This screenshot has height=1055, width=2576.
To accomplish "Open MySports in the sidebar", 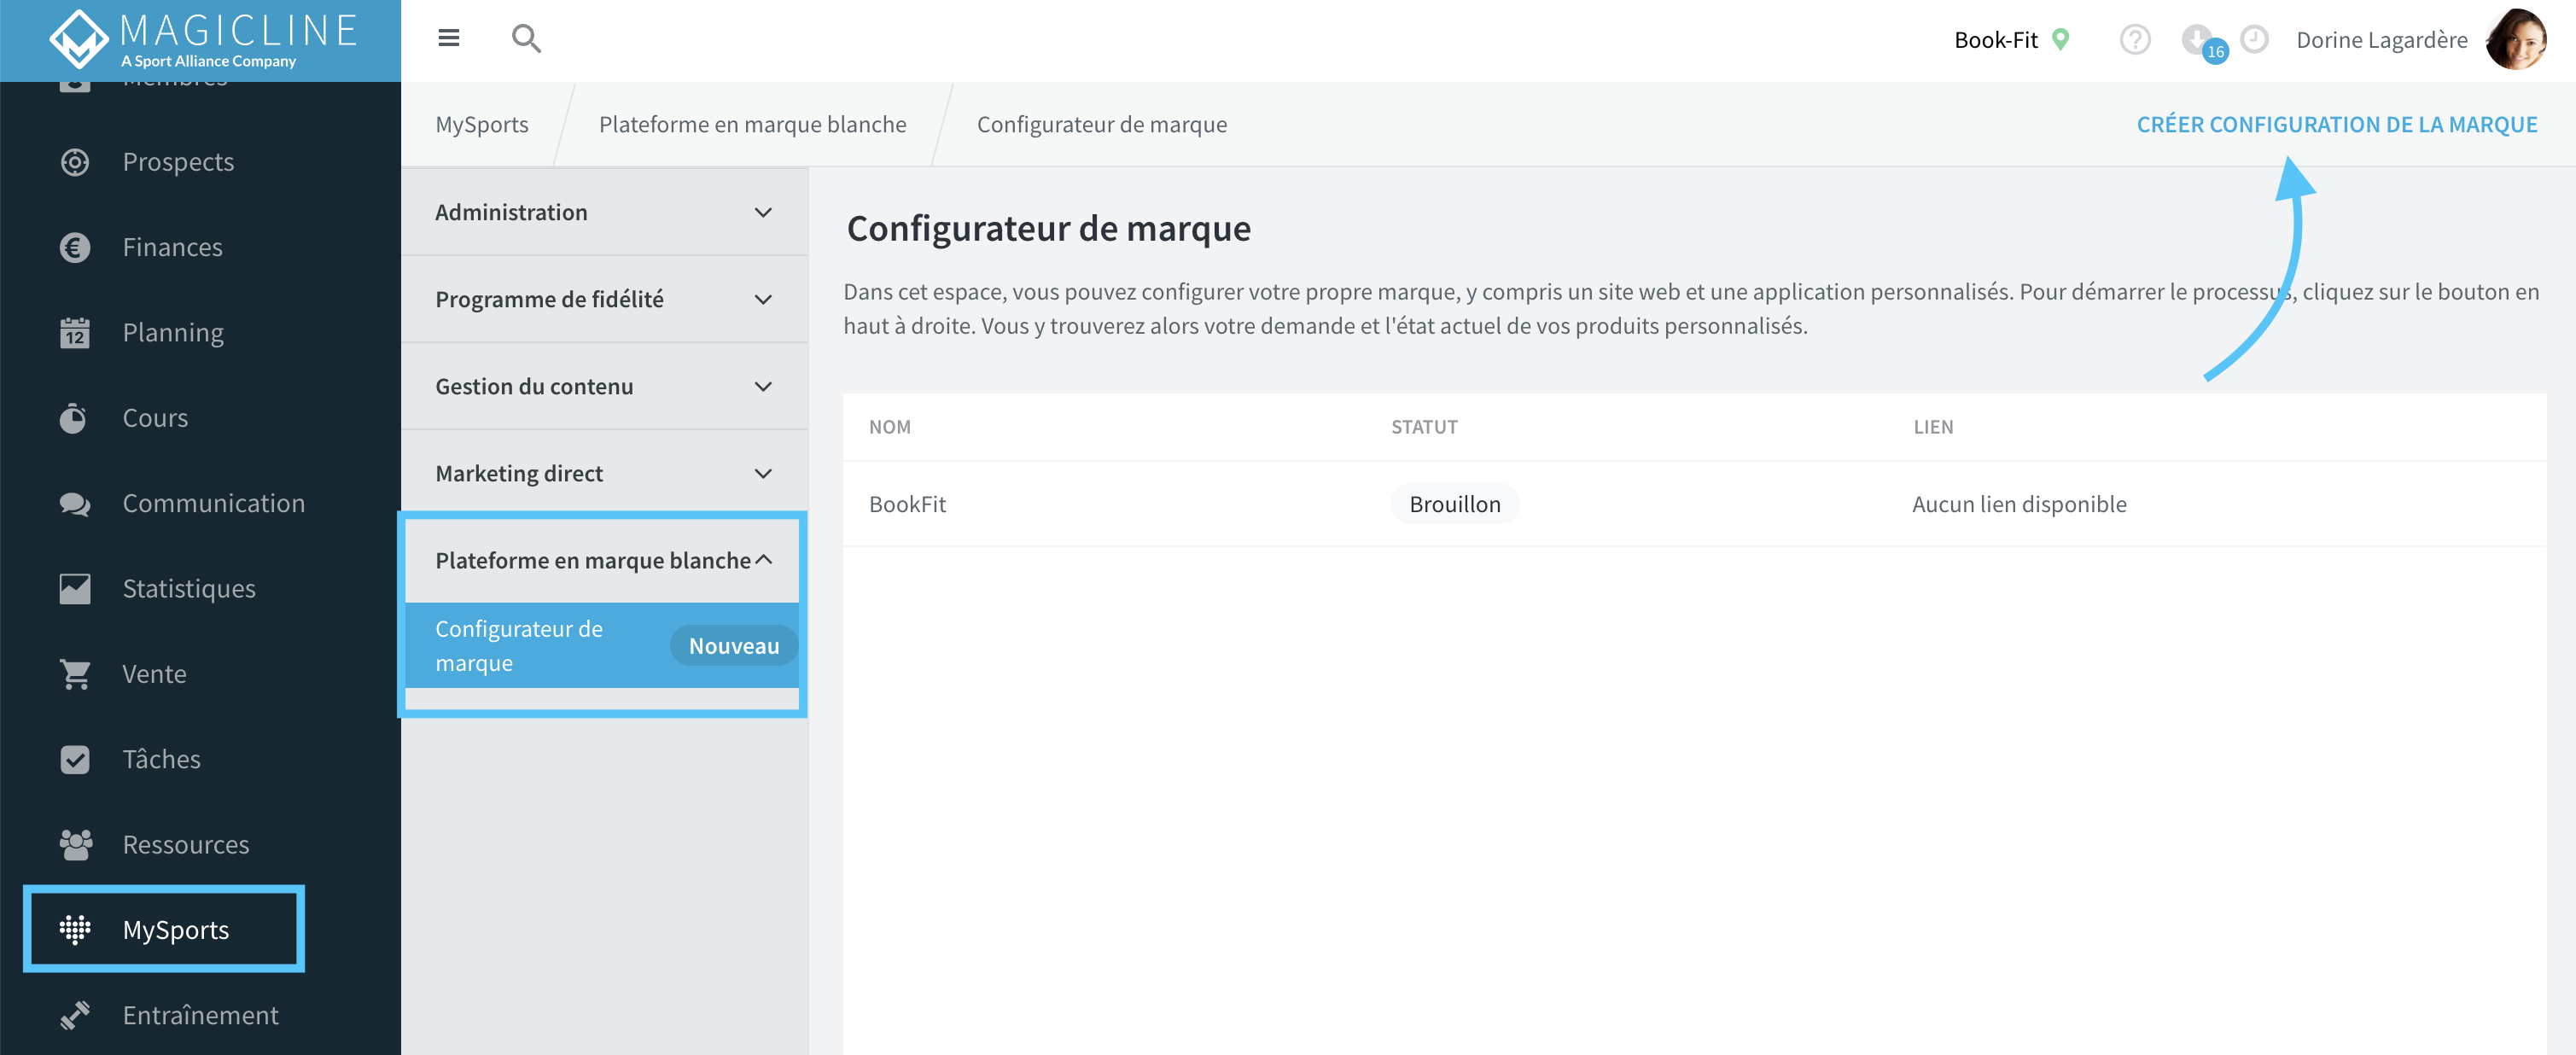I will 164,929.
